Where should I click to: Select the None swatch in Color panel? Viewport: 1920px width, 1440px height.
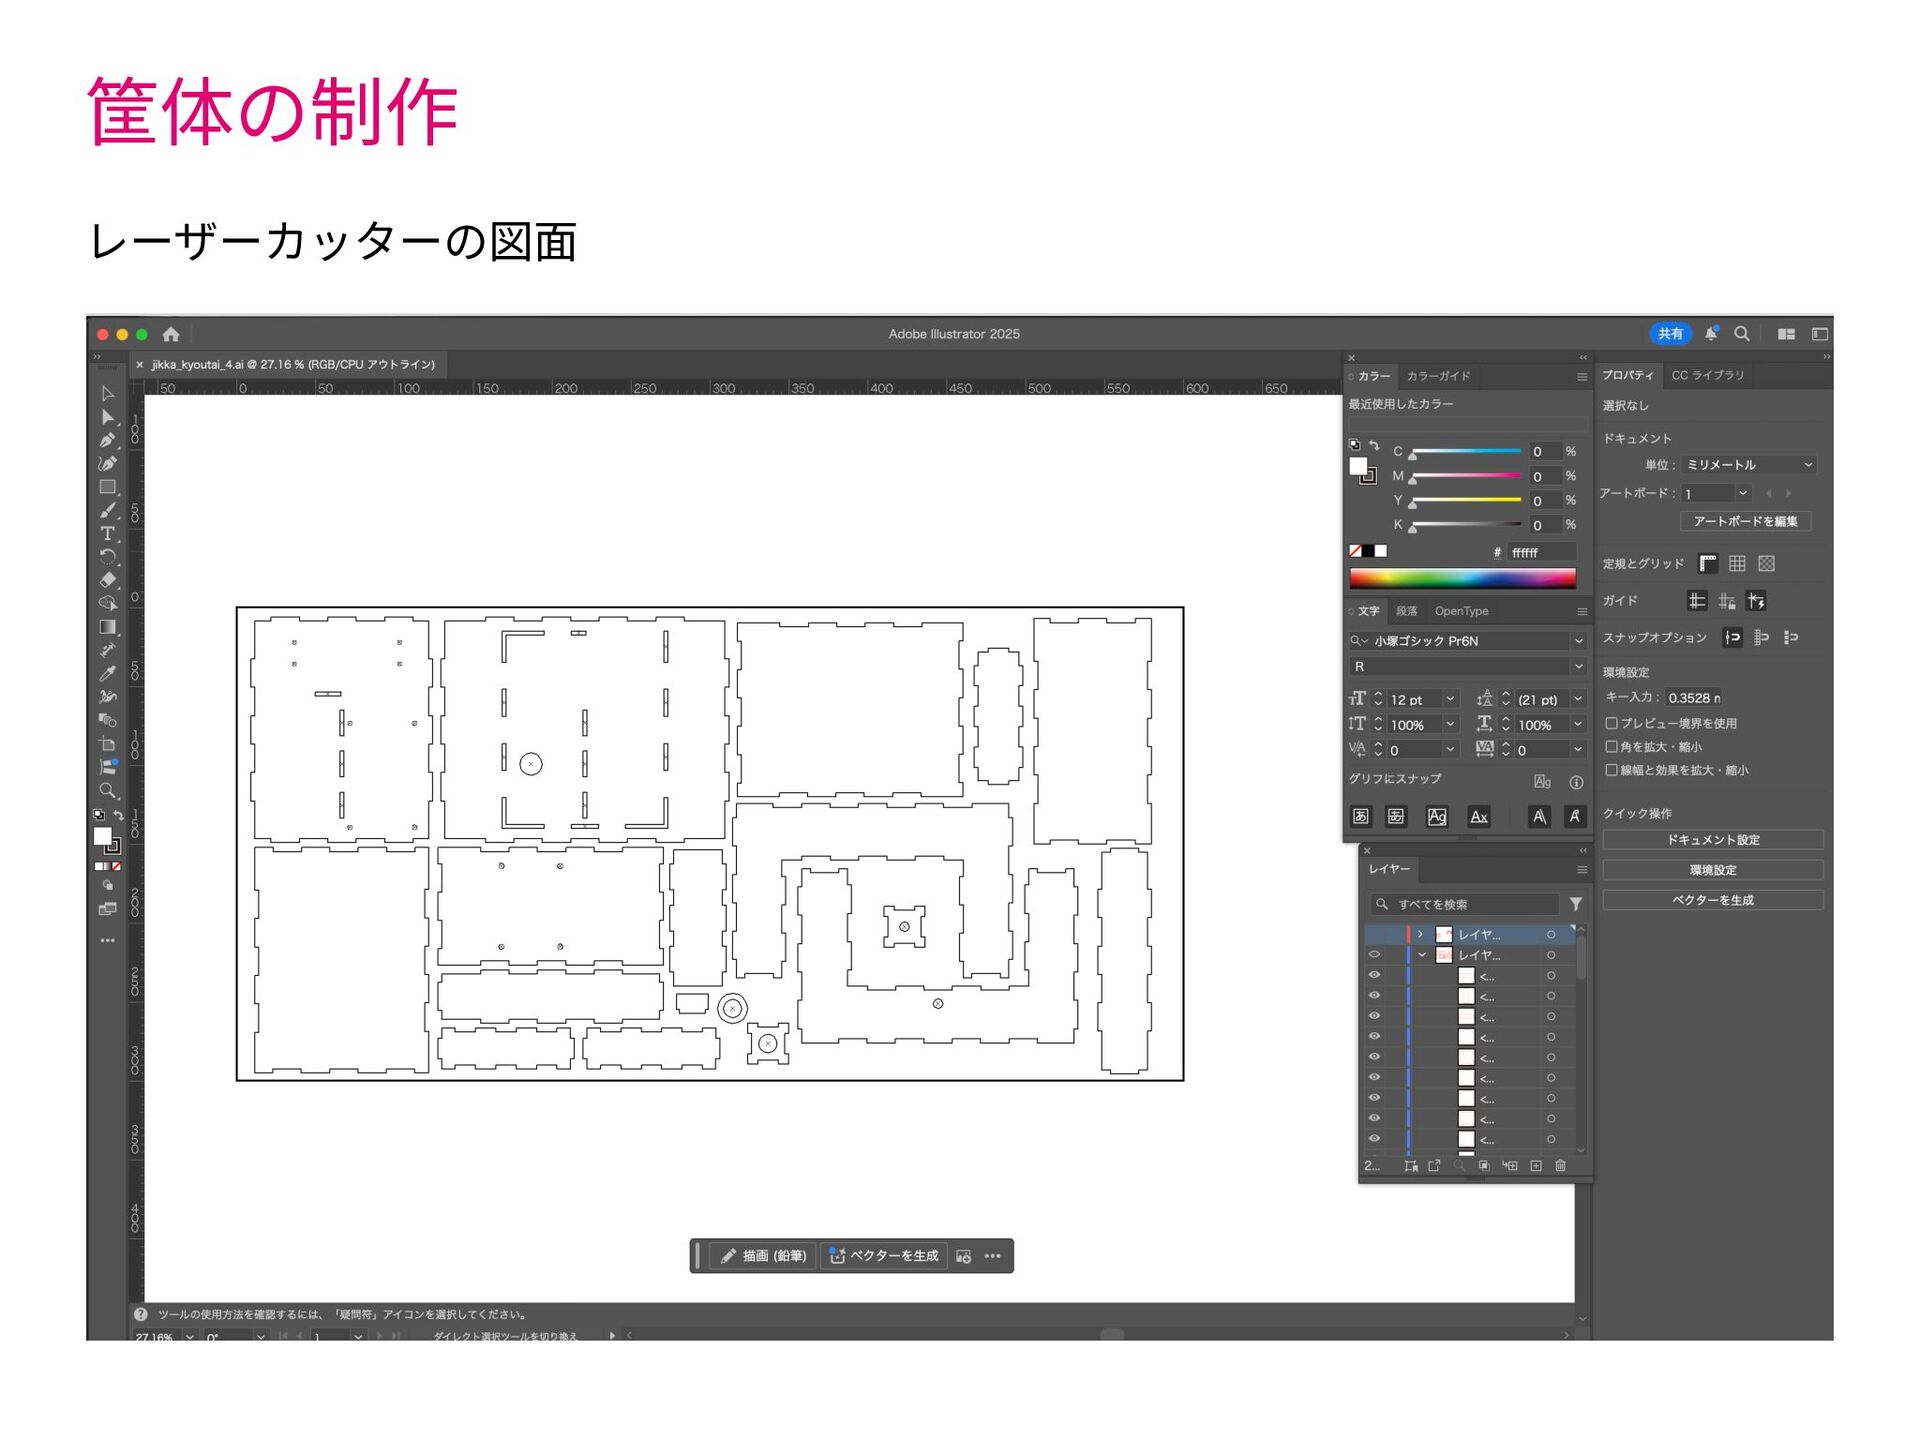[x=1355, y=552]
